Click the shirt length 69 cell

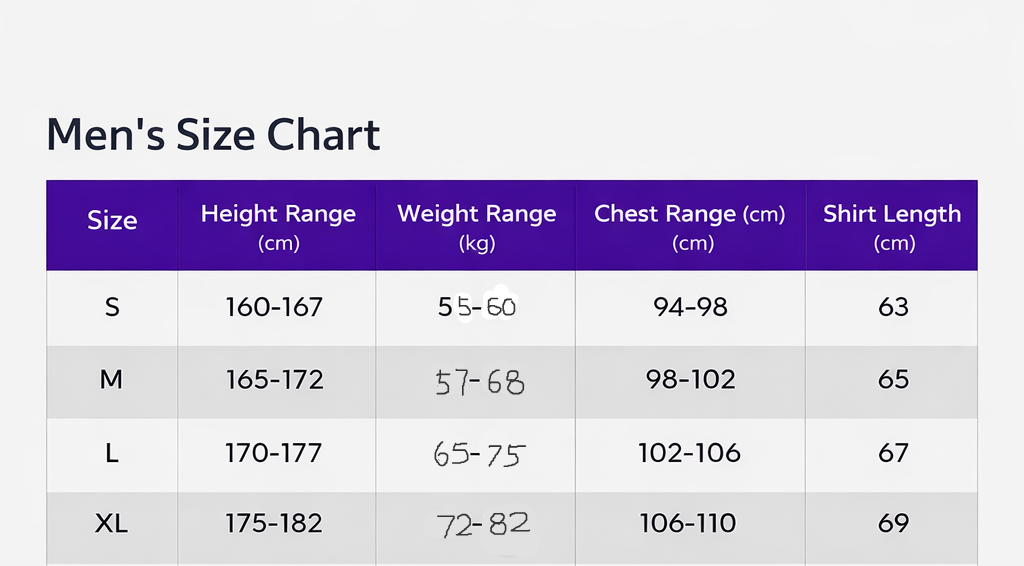coord(893,523)
